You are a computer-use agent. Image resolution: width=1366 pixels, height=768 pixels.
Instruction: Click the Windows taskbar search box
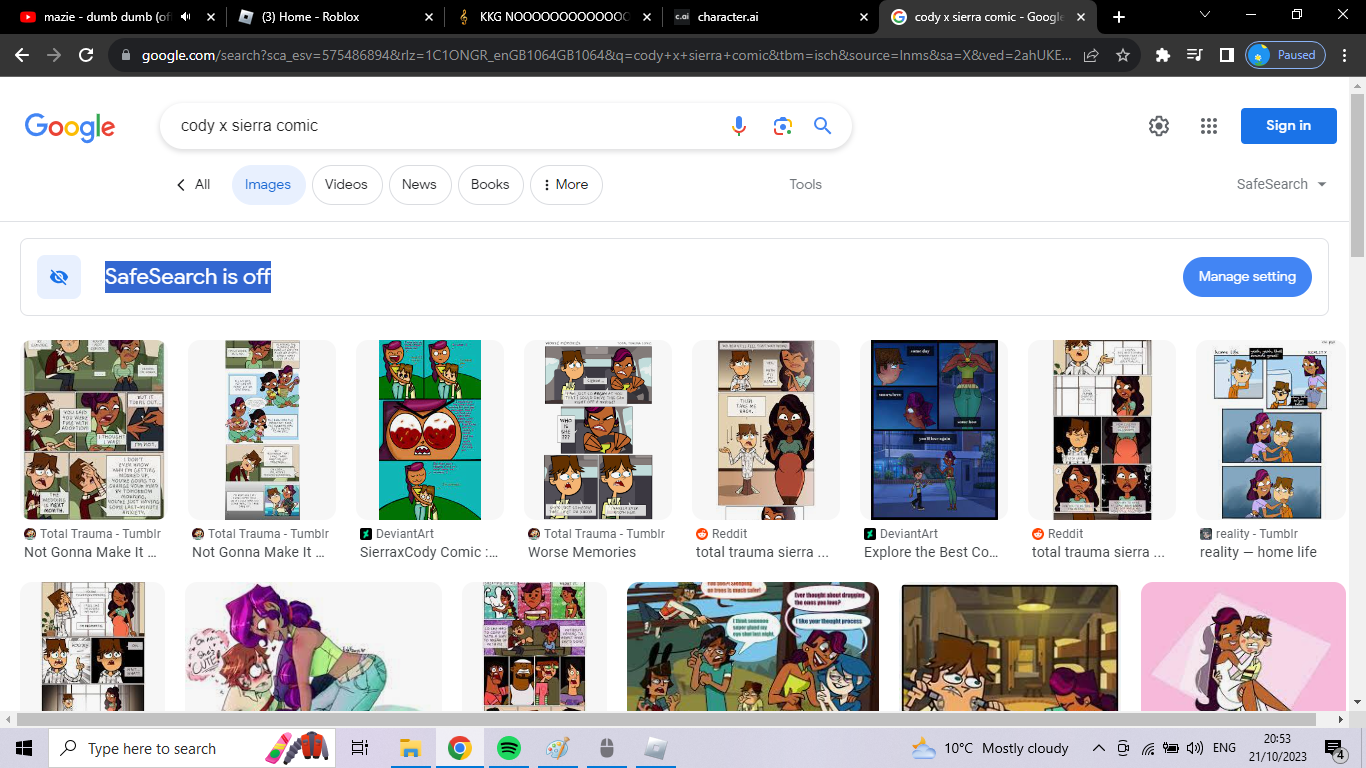(x=192, y=748)
